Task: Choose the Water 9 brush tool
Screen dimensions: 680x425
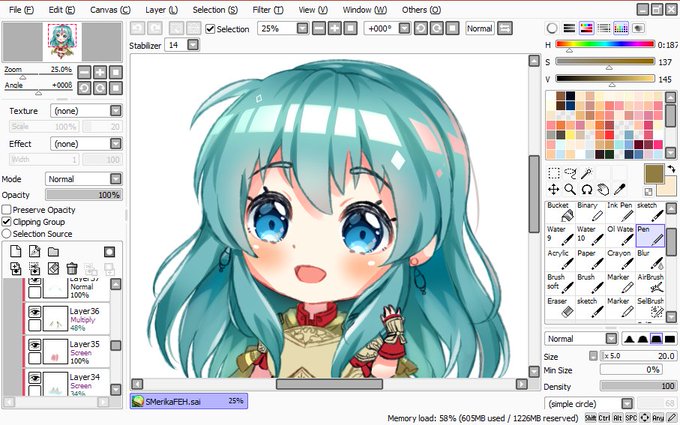Action: 560,235
